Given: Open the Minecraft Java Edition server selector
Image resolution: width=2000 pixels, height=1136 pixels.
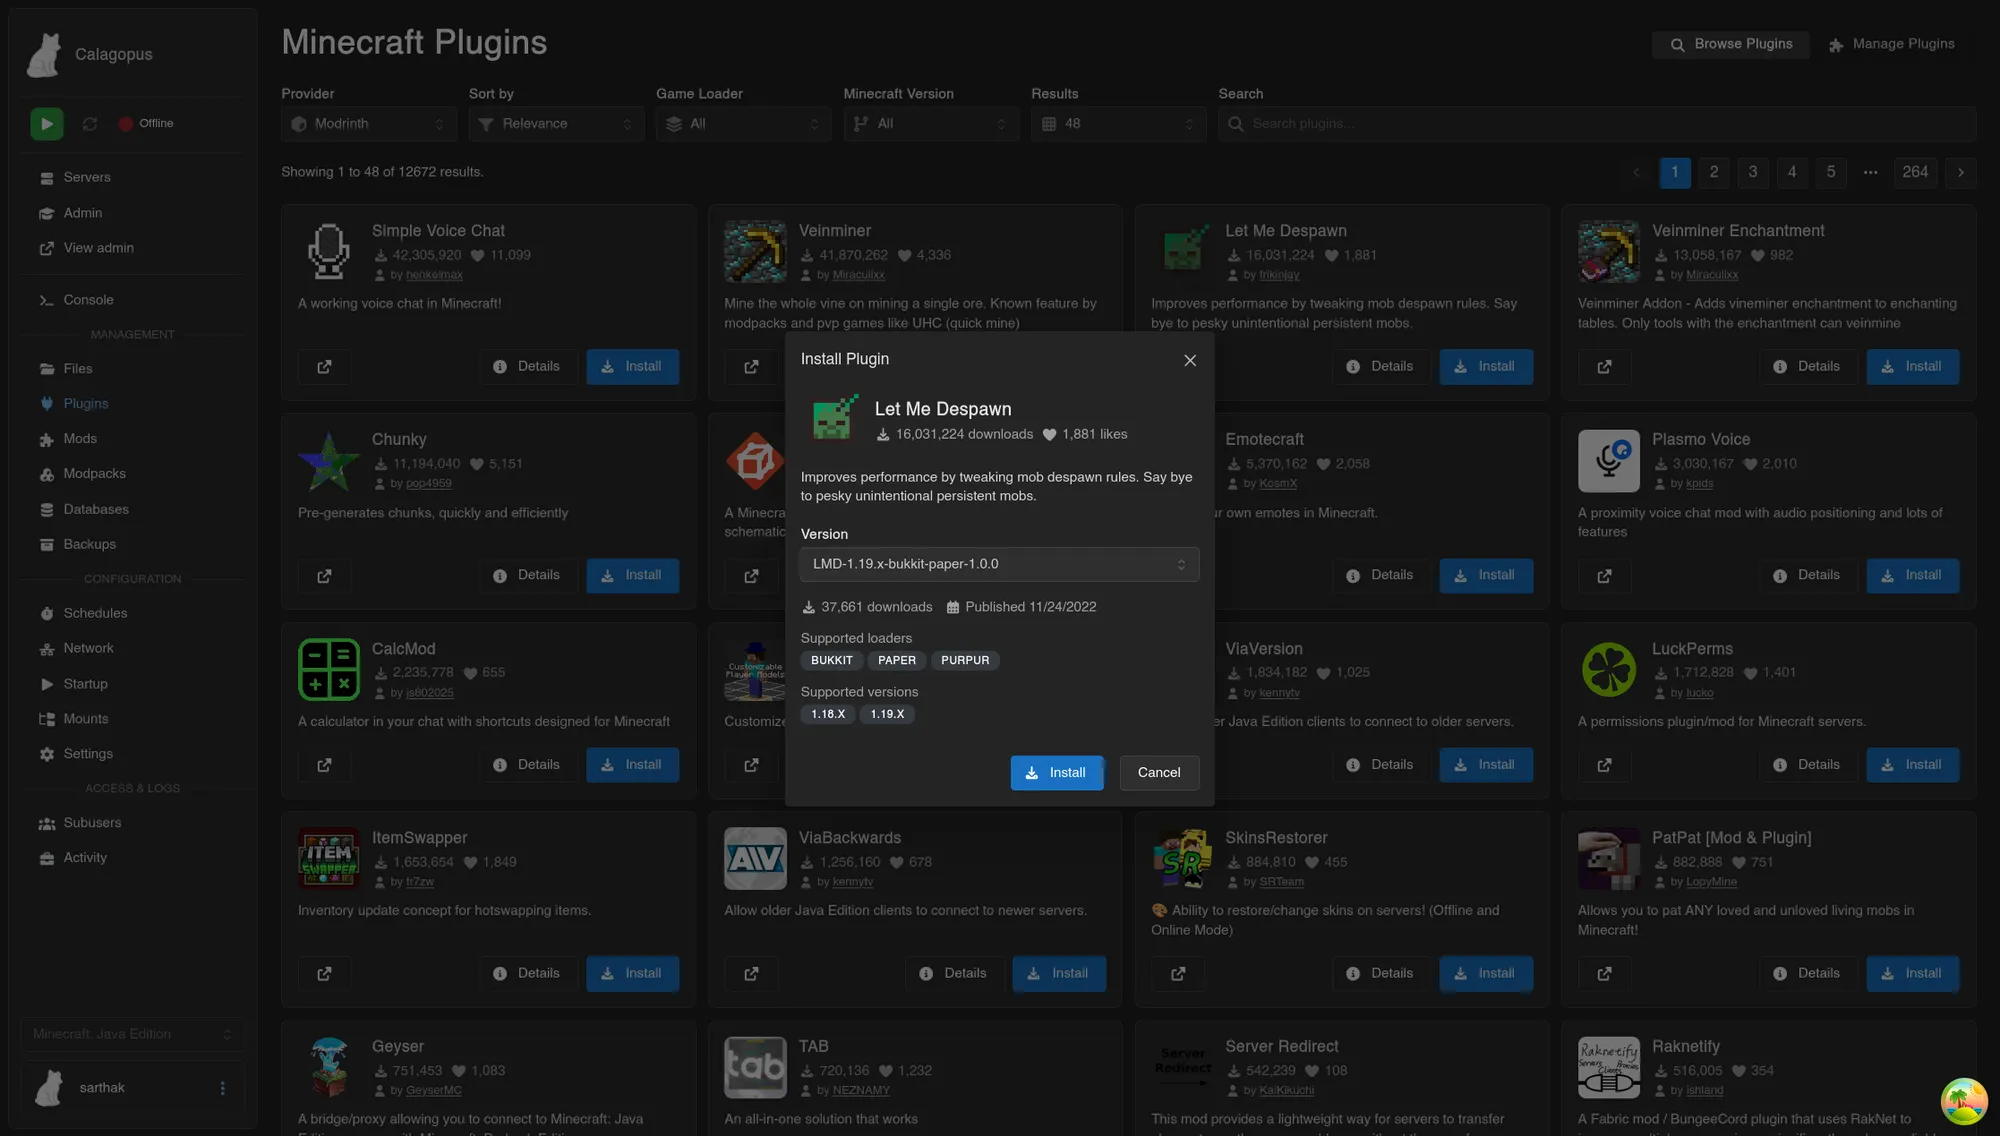Looking at the screenshot, I should coord(132,1034).
